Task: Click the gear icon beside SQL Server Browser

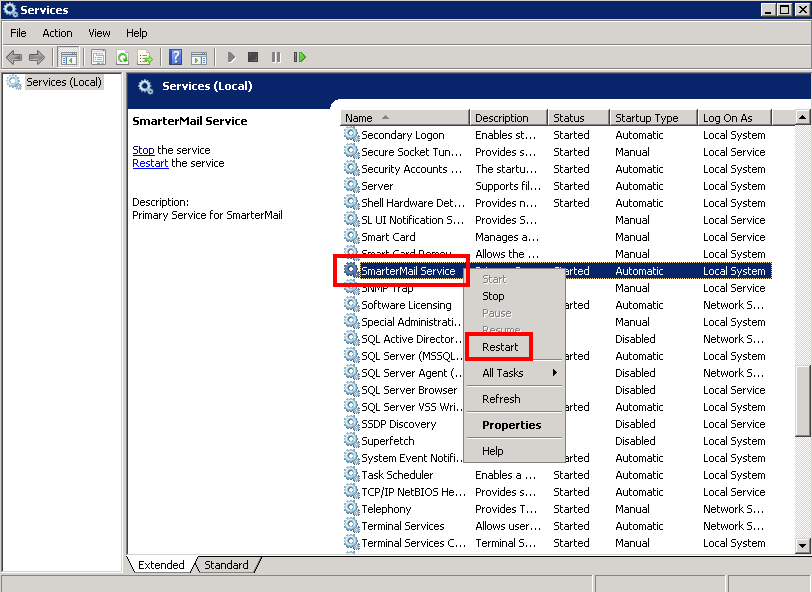Action: [x=352, y=389]
